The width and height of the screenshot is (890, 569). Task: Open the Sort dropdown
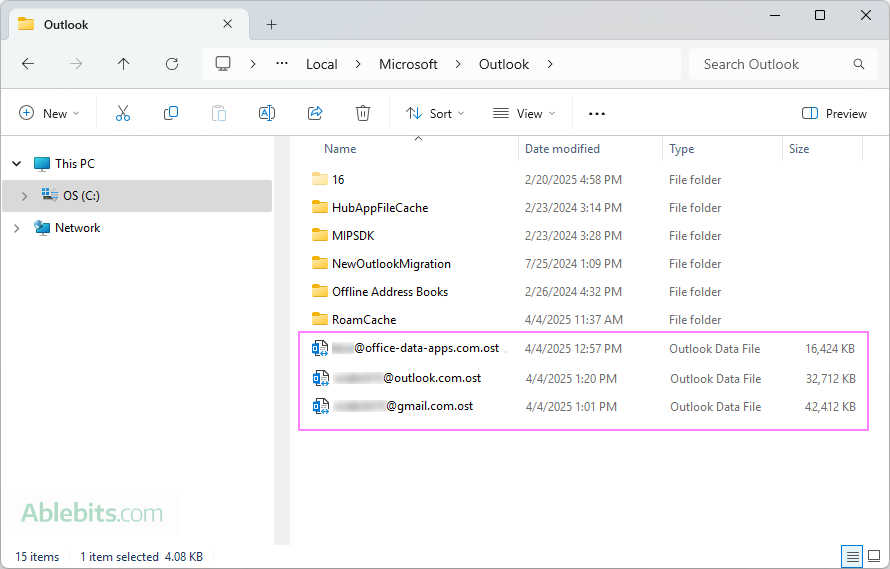tap(435, 114)
